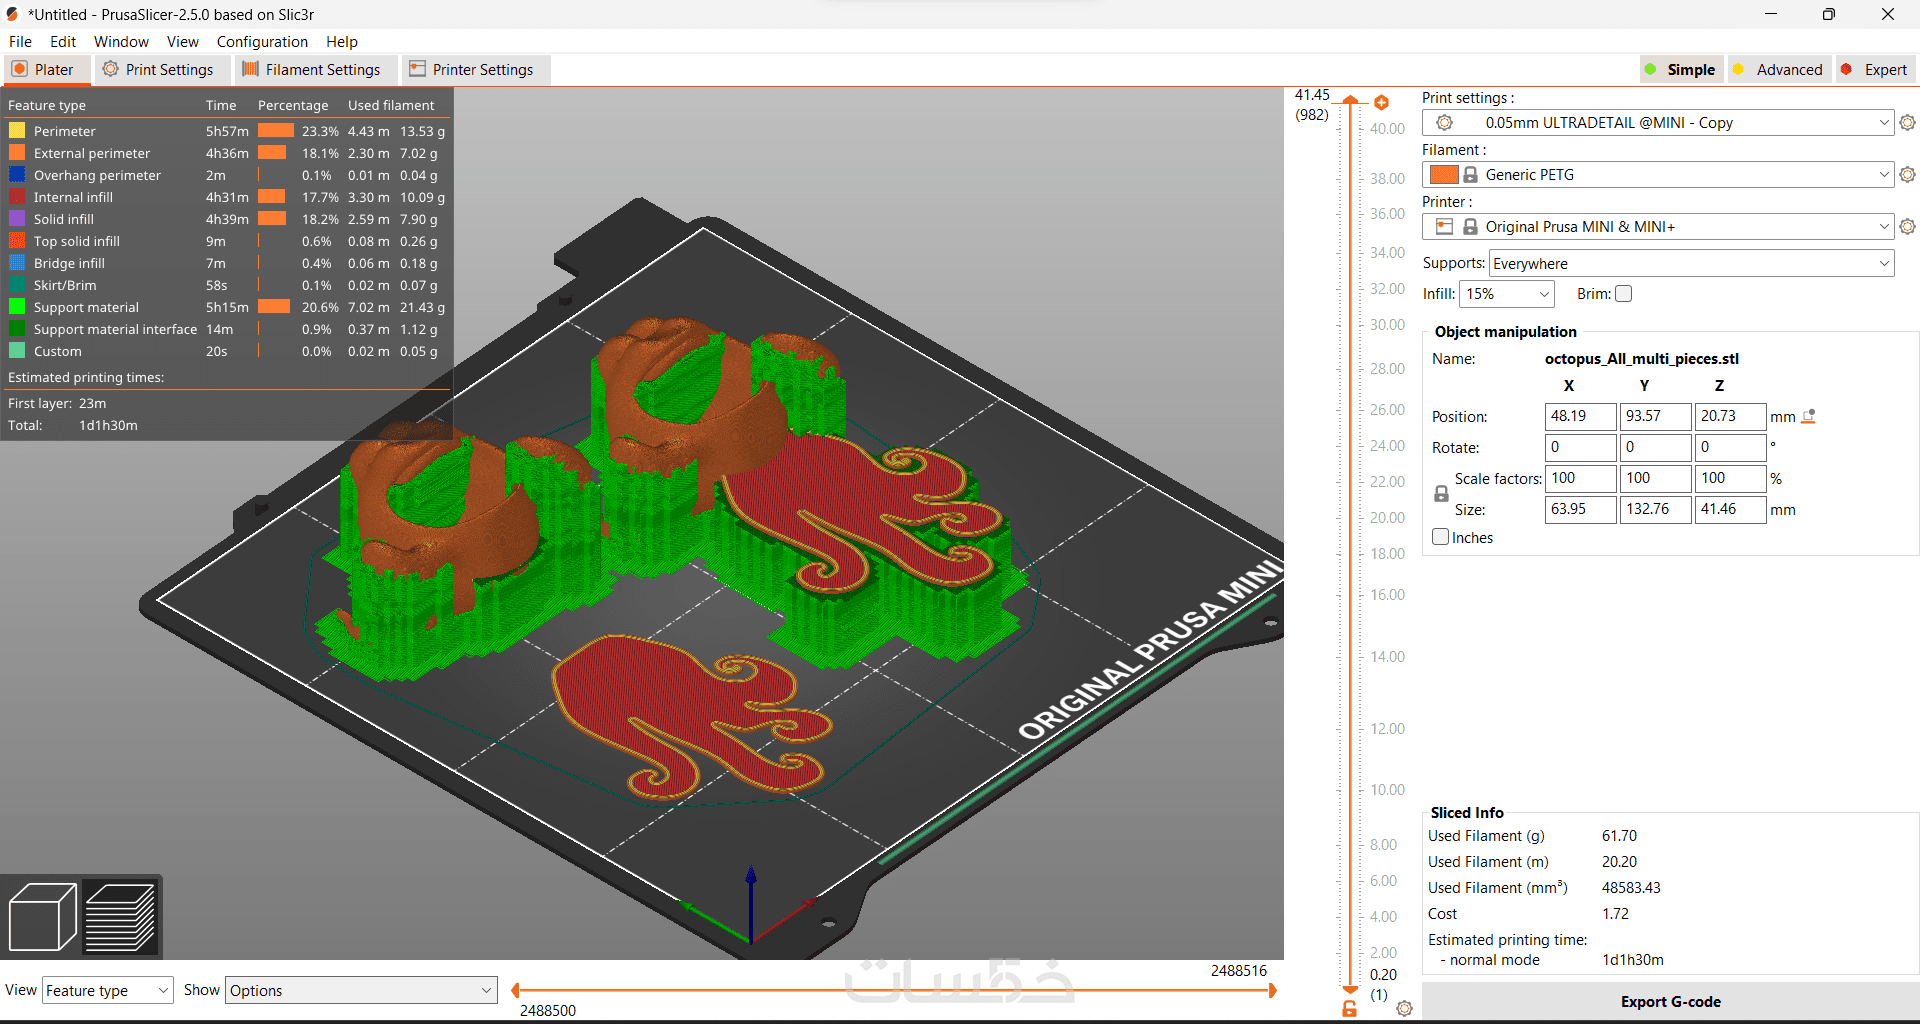
Task: Enable the Brim checkbox
Action: pos(1623,294)
